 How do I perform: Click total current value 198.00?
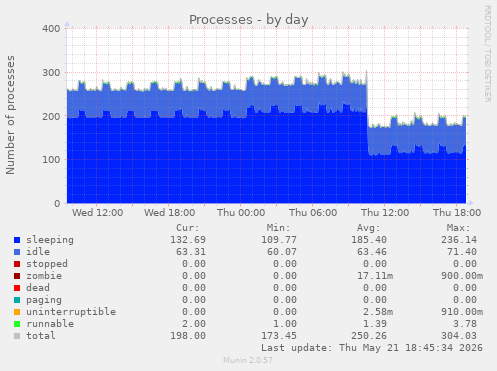tap(188, 336)
